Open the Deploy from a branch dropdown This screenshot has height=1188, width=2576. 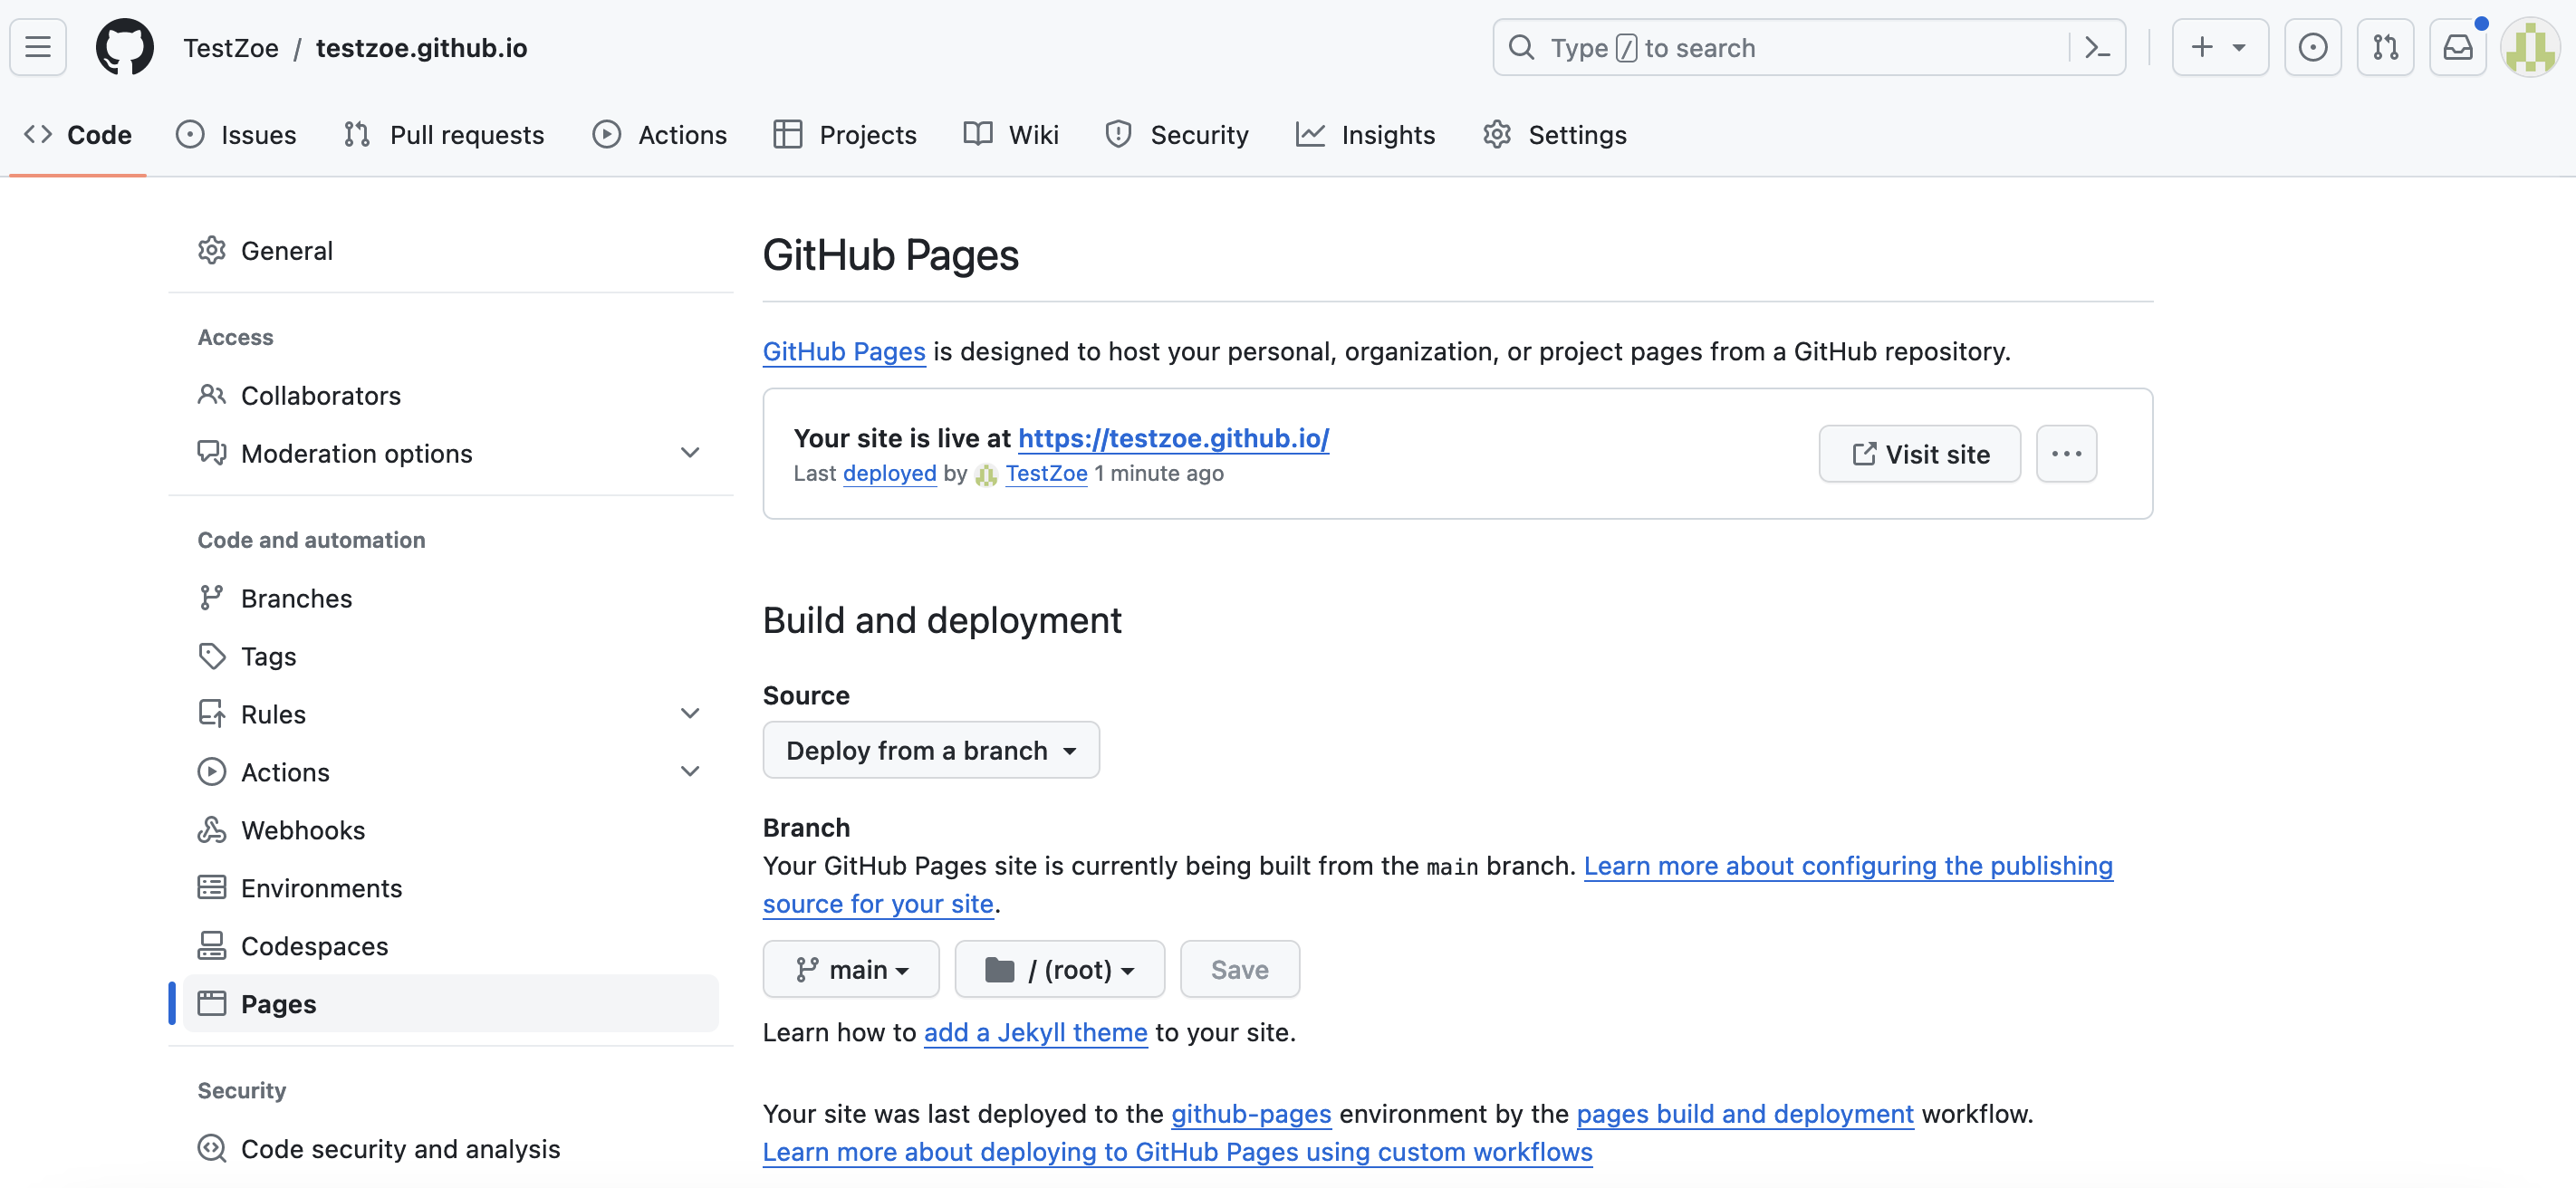(x=930, y=750)
